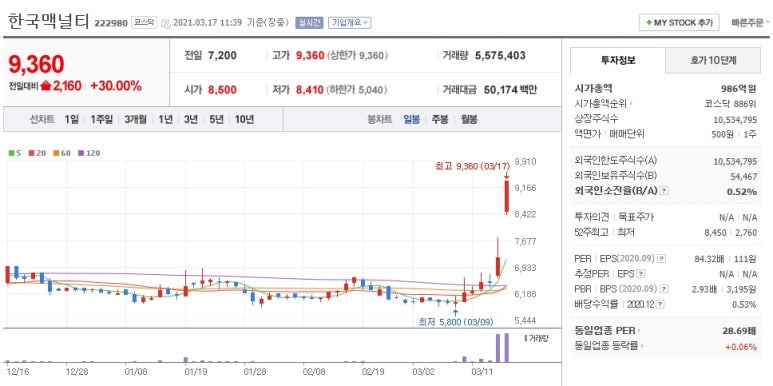Select the 3개월 line chart period
Screen dimensions: 773x386
pos(136,119)
